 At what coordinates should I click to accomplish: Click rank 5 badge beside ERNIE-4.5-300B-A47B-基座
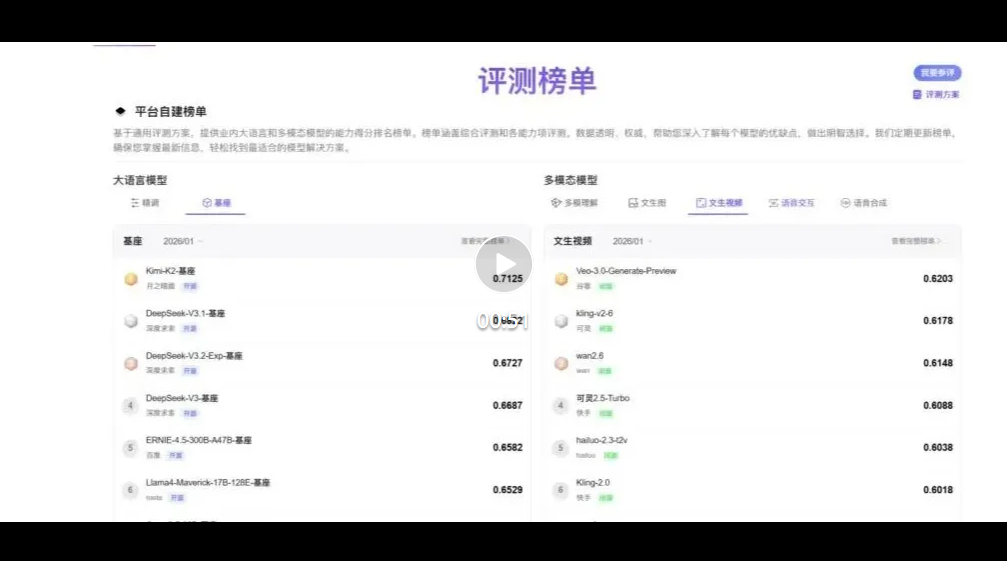coord(130,448)
